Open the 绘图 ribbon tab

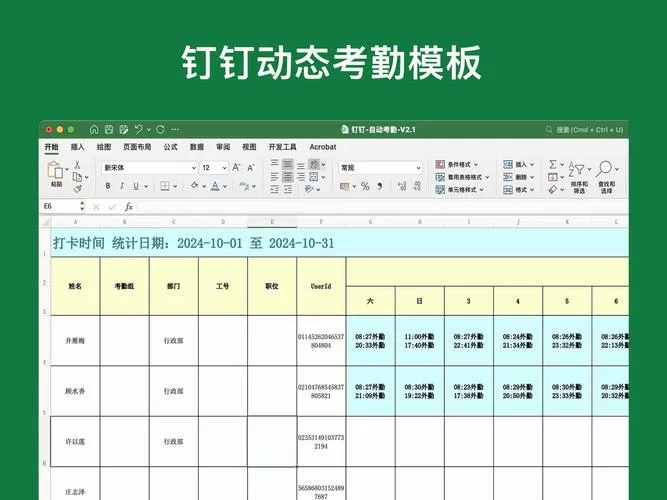point(104,147)
